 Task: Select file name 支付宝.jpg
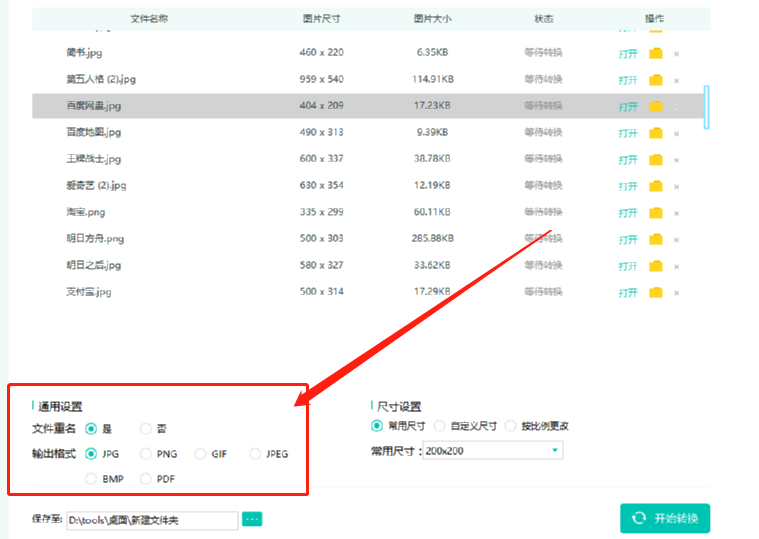coord(89,292)
